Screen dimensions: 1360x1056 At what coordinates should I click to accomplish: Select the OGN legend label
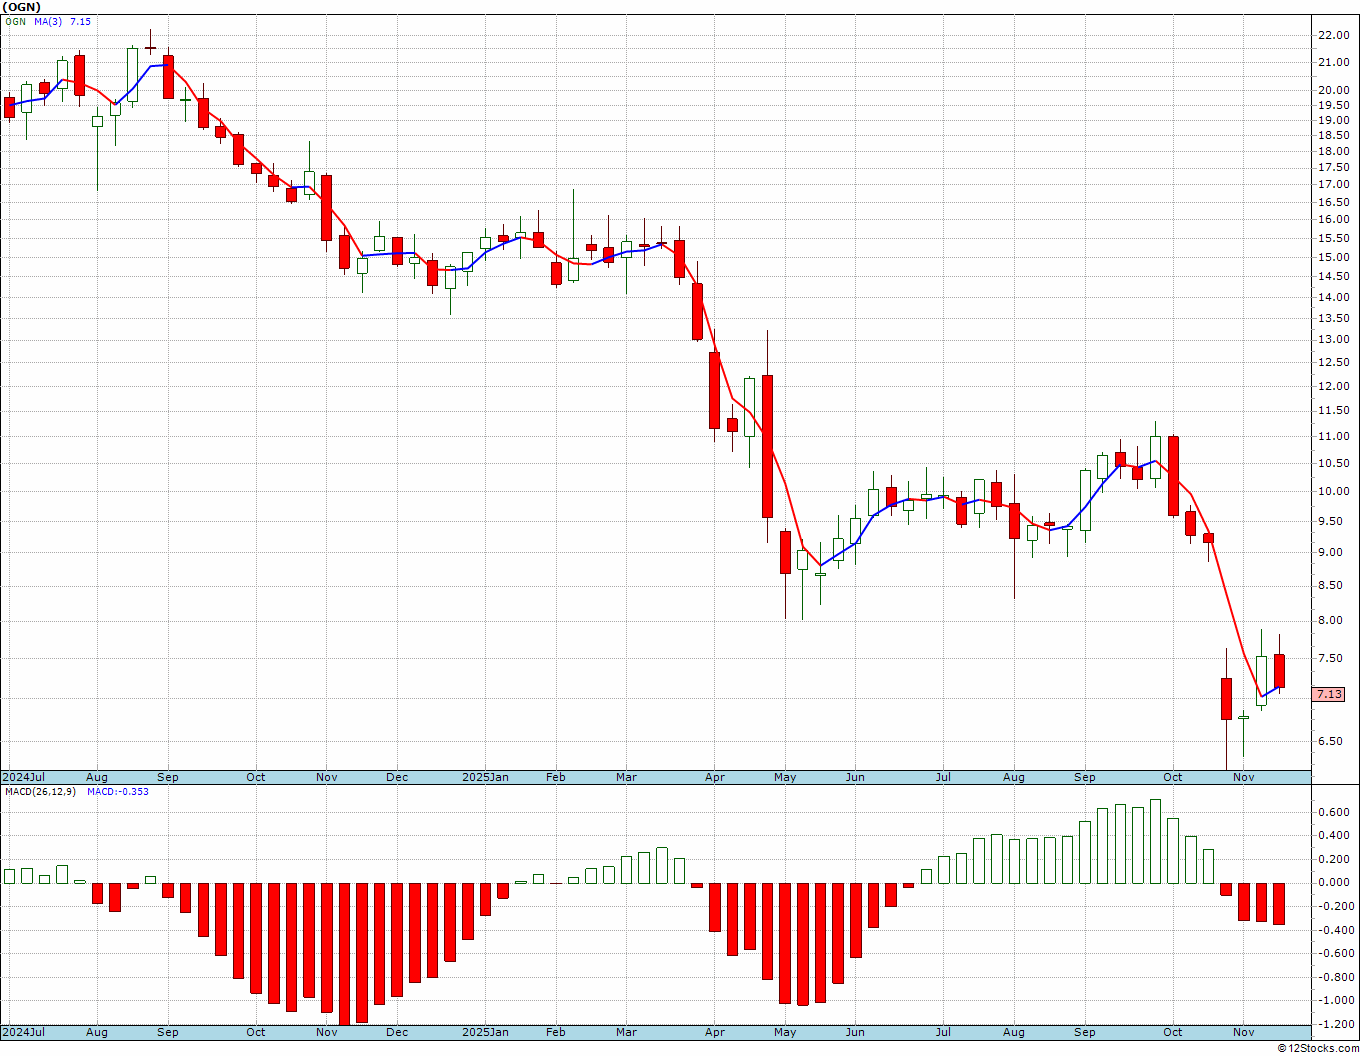click(x=15, y=22)
